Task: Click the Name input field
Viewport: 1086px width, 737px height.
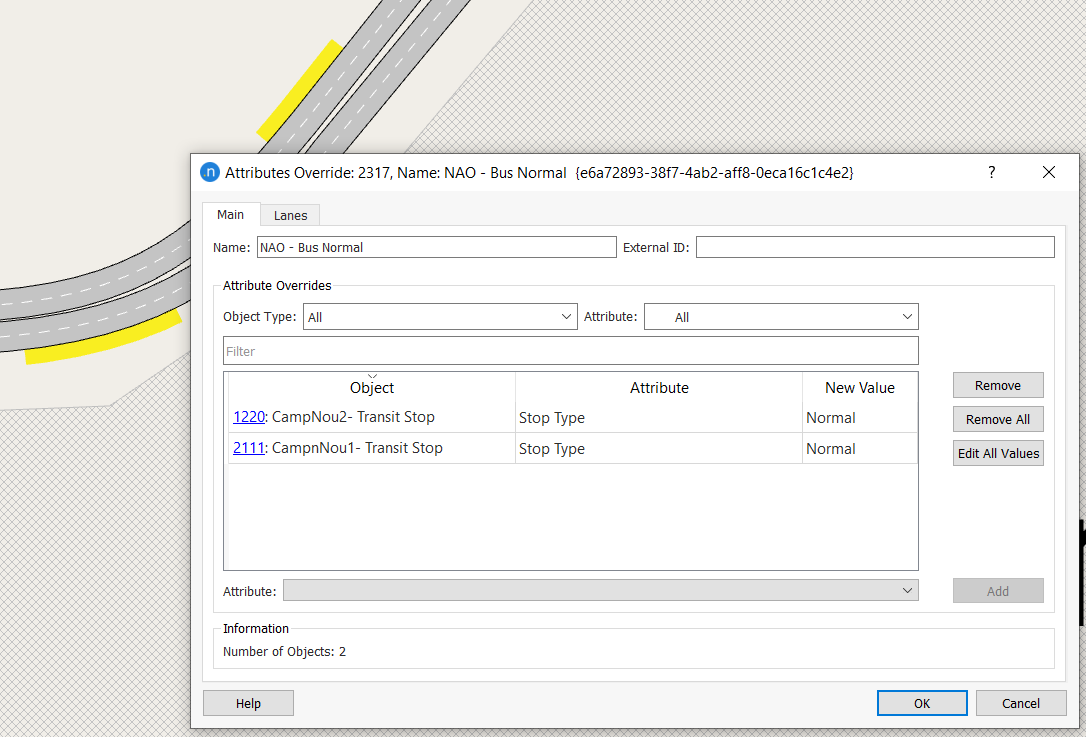Action: tap(436, 247)
